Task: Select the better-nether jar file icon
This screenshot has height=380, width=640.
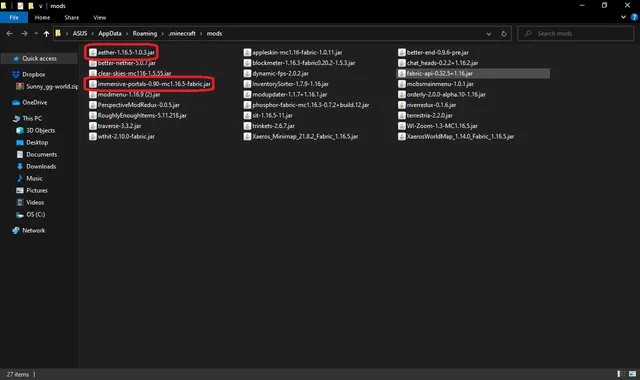Action: click(93, 63)
